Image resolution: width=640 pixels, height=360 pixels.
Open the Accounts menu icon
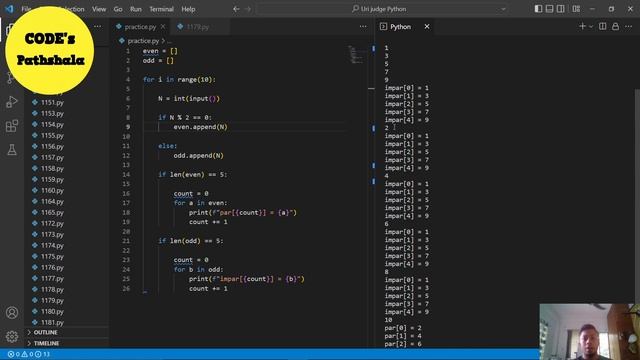pos(12,313)
